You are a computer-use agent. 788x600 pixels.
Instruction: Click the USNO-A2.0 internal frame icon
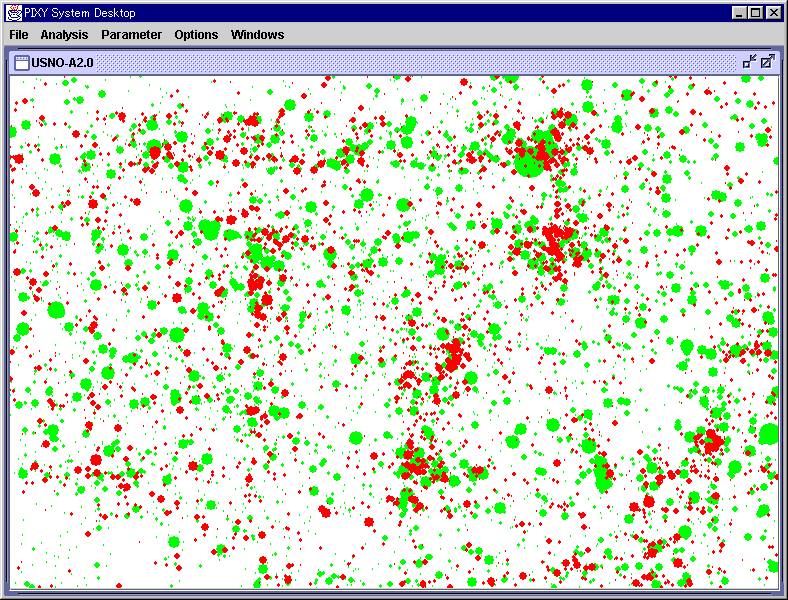[22, 63]
